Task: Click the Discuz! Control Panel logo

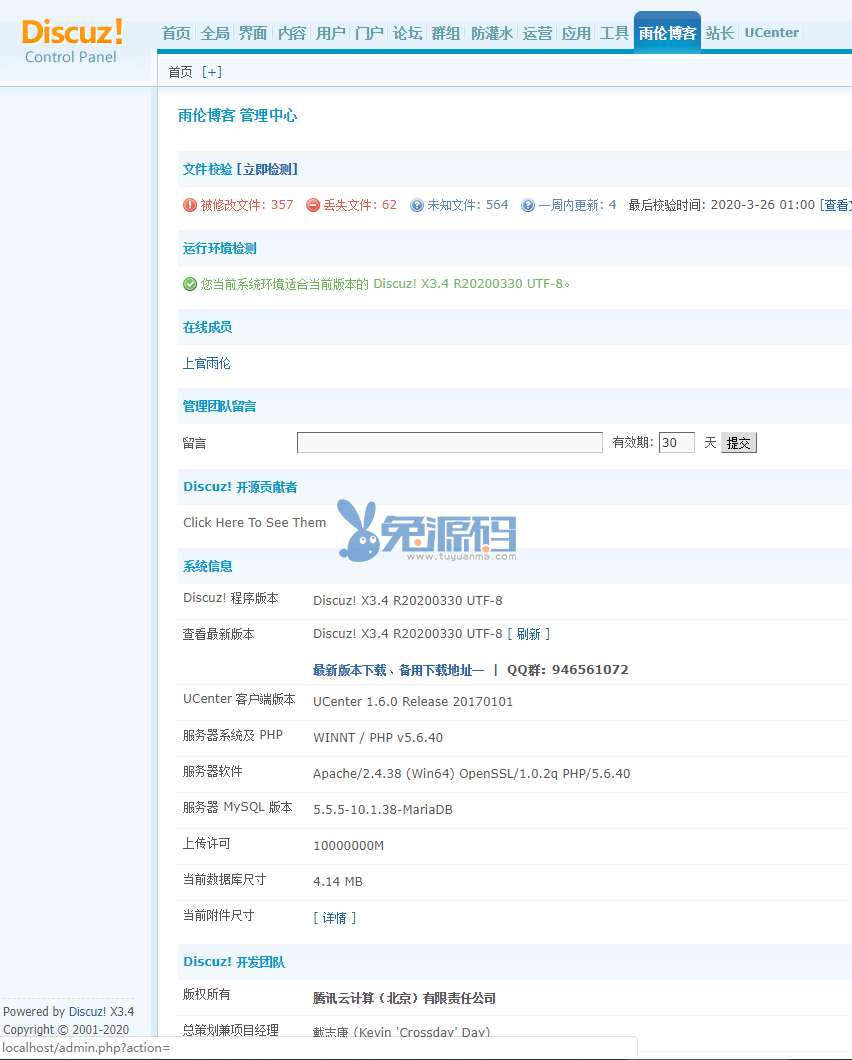Action: click(72, 42)
